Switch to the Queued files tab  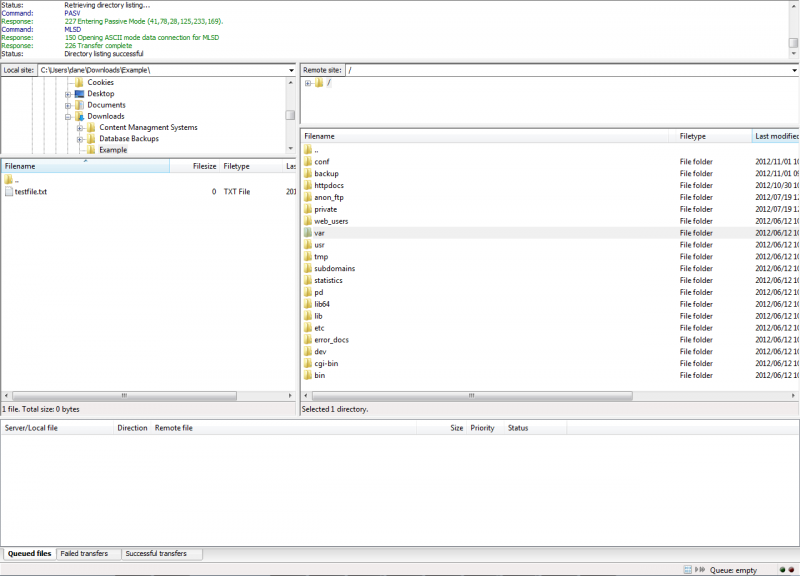point(30,554)
